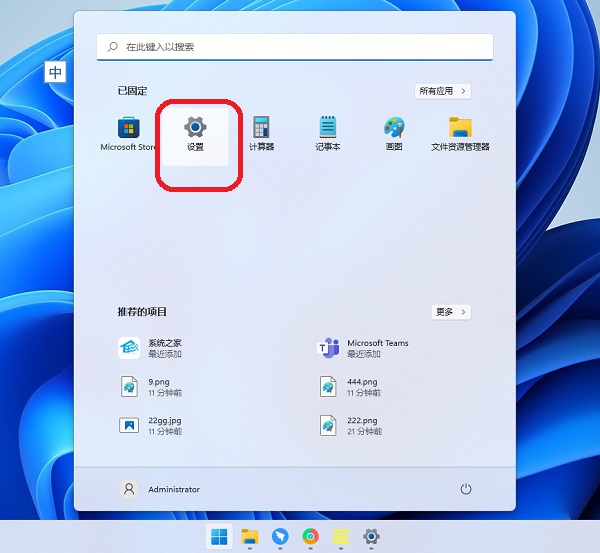The width and height of the screenshot is (600, 553).
Task: Open the File Explorer taskbar icon
Action: pyautogui.click(x=250, y=537)
